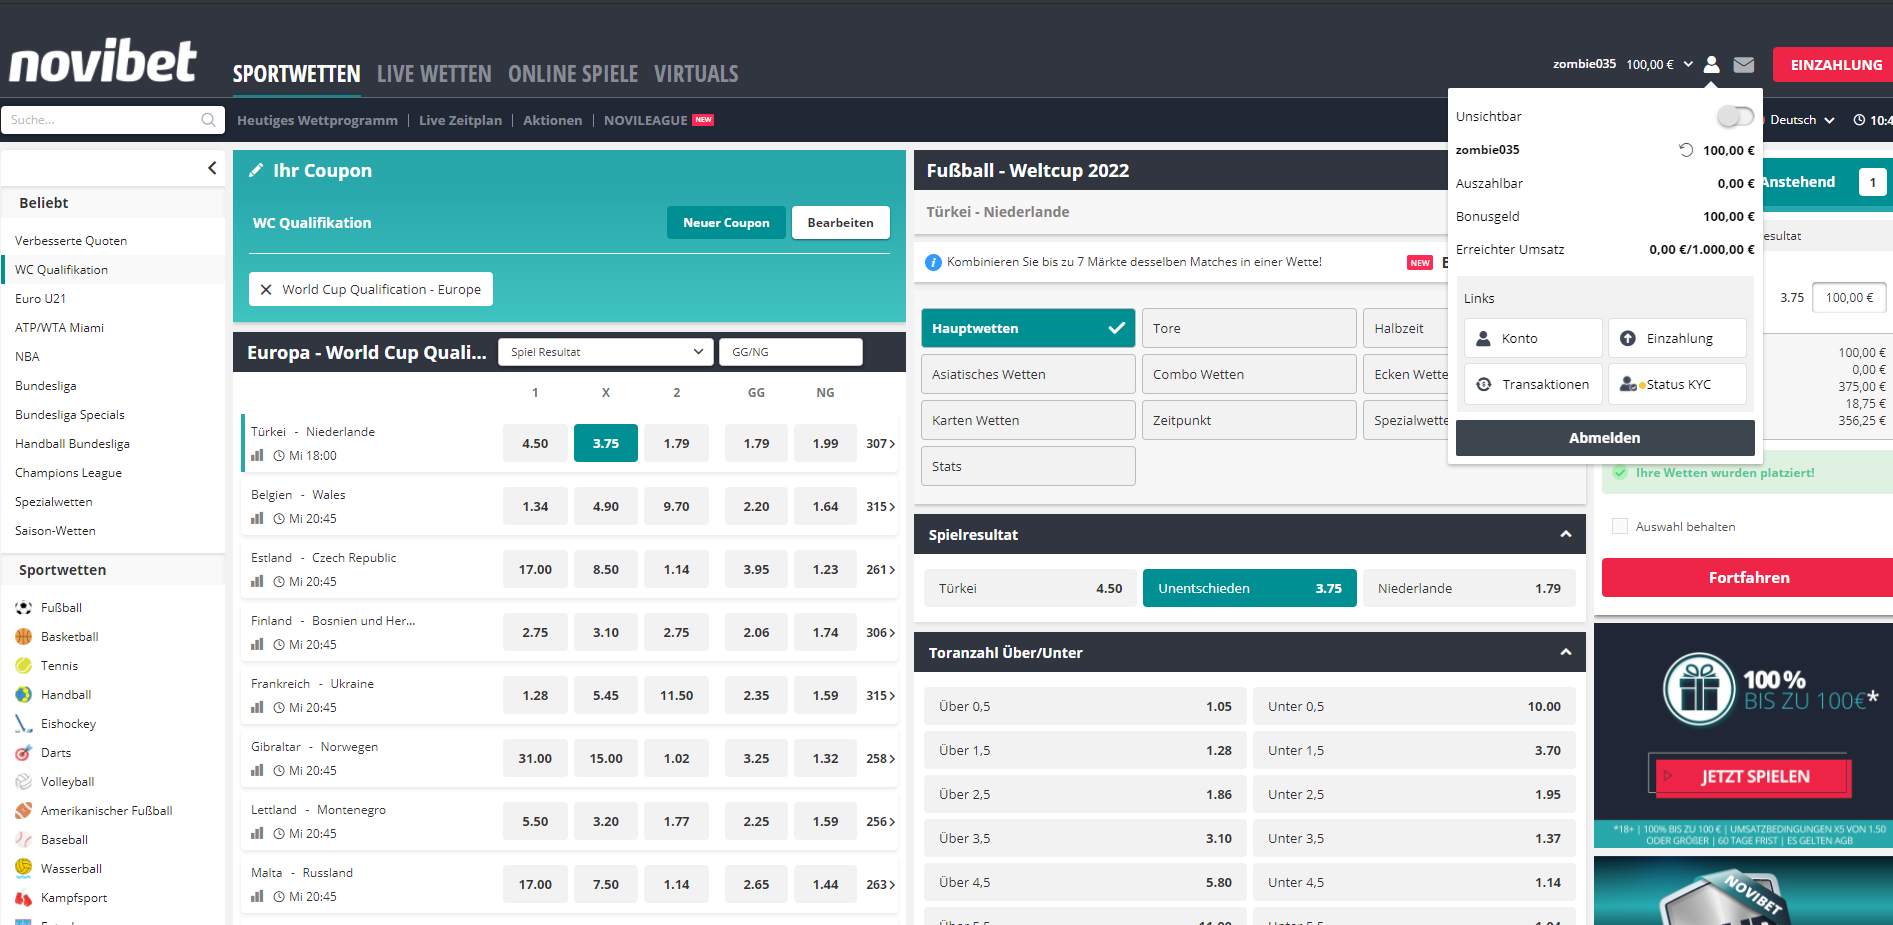Collapse the sidebar with the left chevron
The height and width of the screenshot is (925, 1893).
pyautogui.click(x=212, y=168)
